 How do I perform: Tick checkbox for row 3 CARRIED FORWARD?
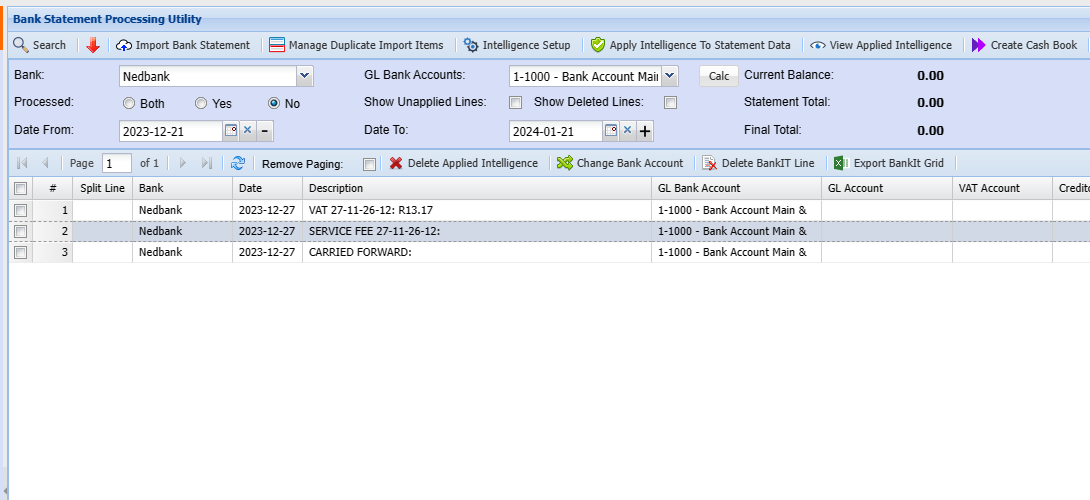[21, 252]
